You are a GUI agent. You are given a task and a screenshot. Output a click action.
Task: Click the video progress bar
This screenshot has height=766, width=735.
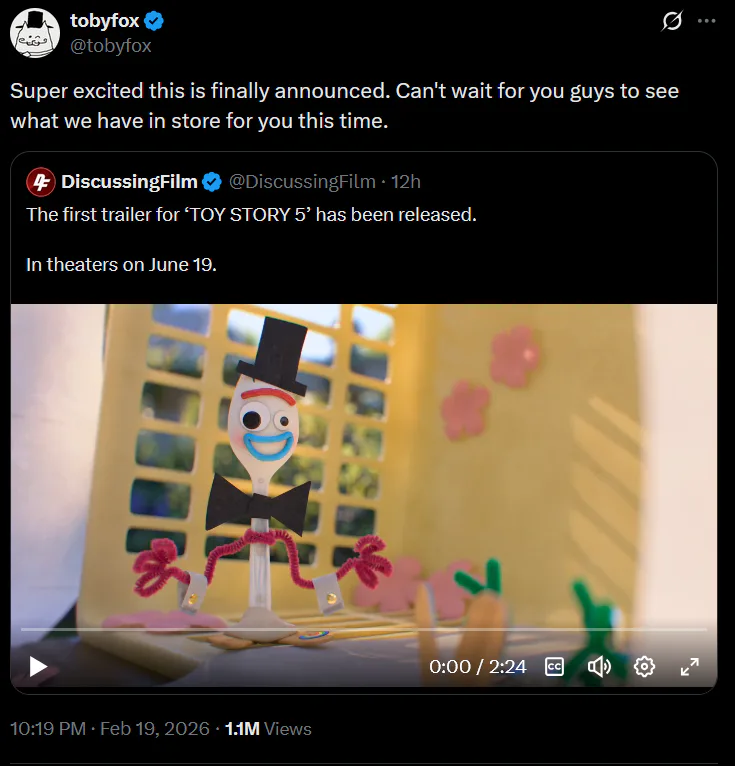click(364, 630)
